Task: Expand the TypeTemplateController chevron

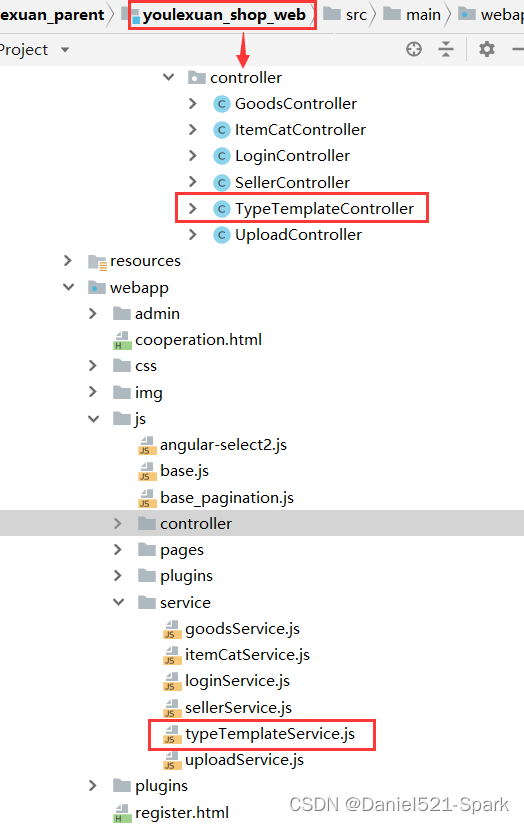Action: [x=193, y=209]
